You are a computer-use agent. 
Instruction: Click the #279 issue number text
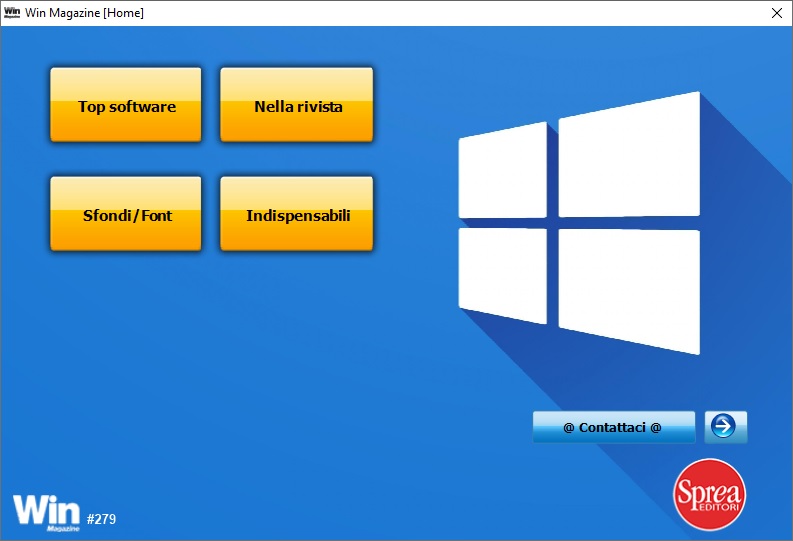tap(101, 519)
